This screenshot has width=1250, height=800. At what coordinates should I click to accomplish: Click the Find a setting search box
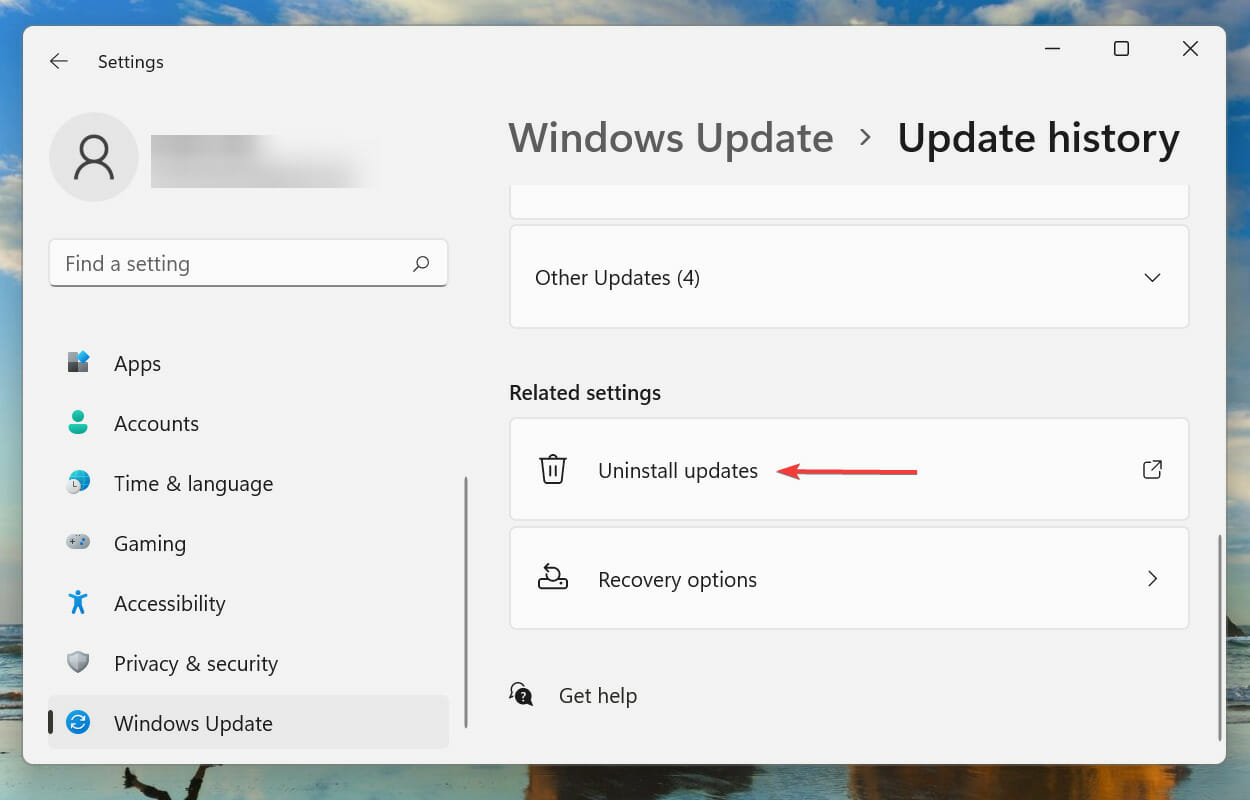[x=248, y=264]
